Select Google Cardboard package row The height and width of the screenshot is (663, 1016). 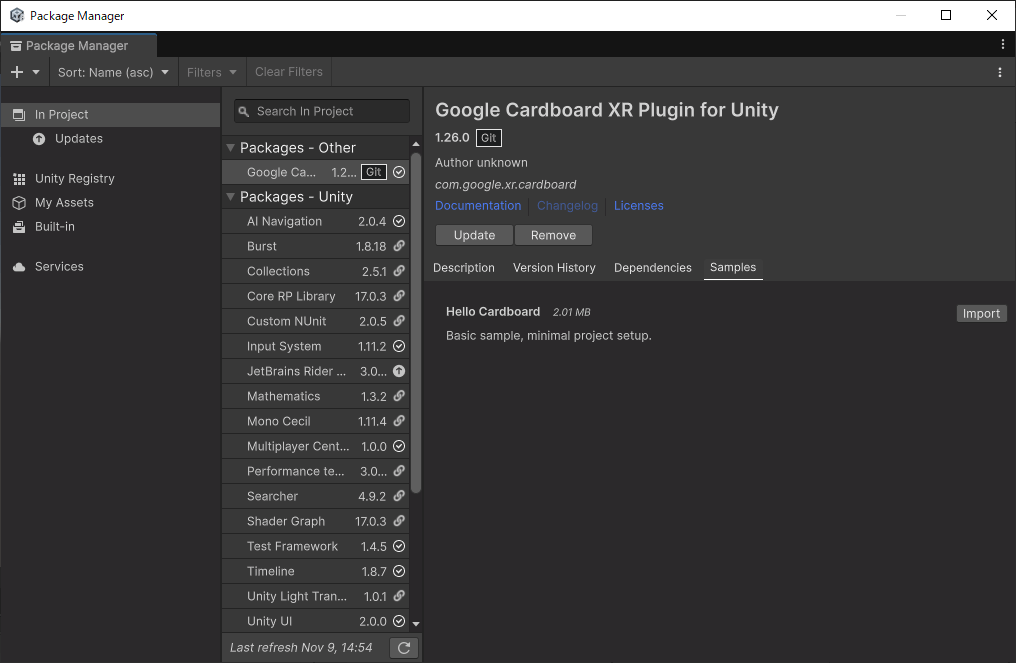pyautogui.click(x=316, y=172)
